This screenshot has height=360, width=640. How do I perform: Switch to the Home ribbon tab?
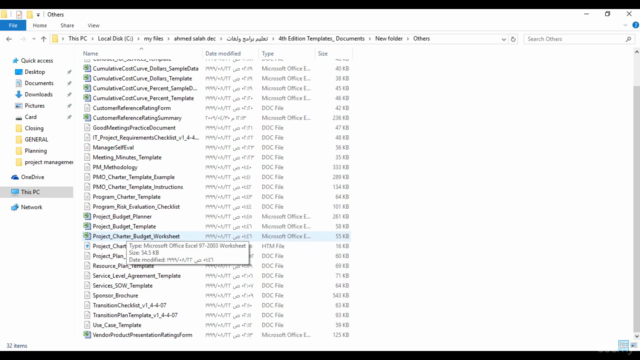tap(40, 25)
